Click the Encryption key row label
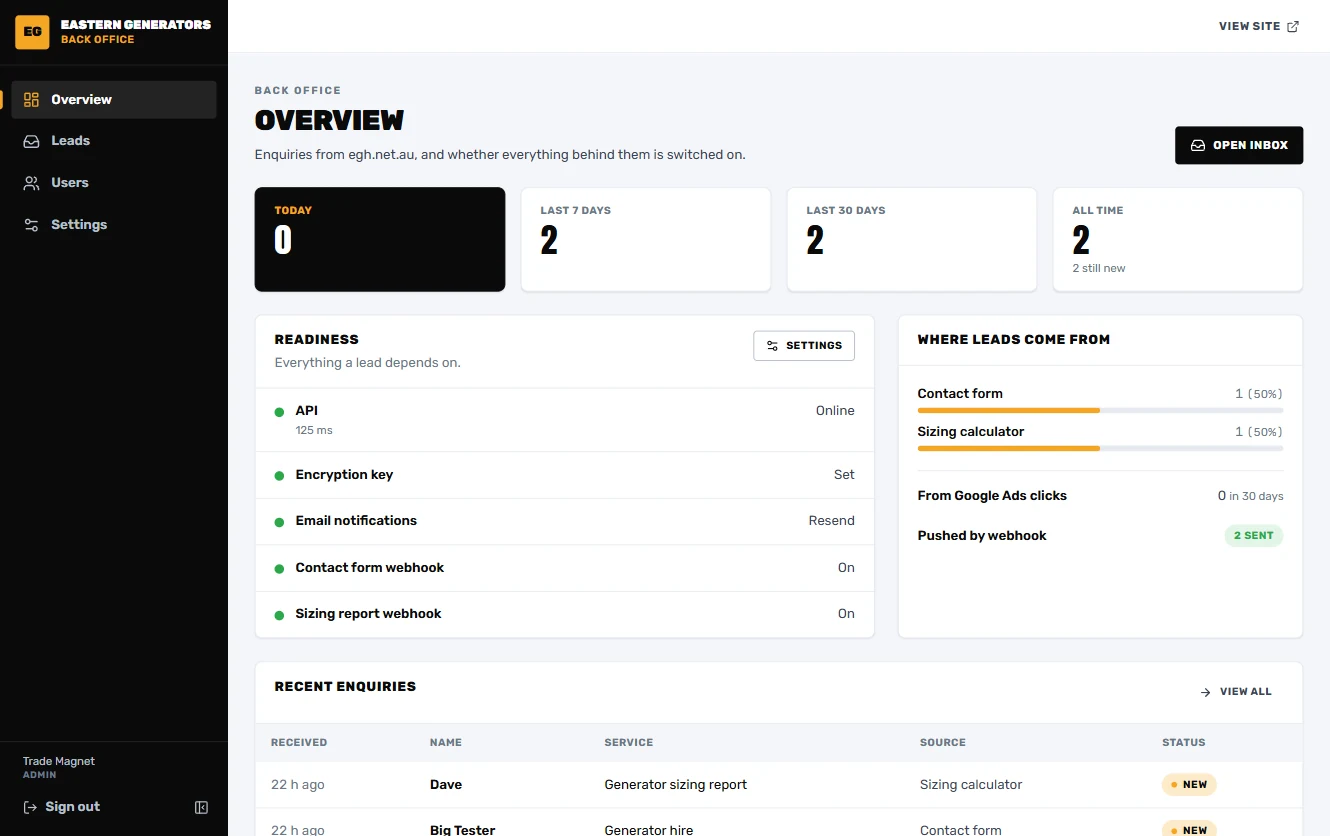This screenshot has width=1330, height=836. point(344,475)
